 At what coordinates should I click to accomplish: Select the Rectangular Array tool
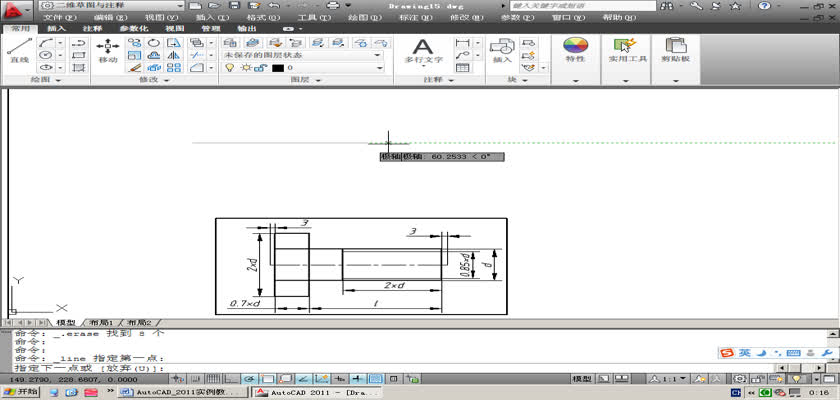tap(173, 67)
